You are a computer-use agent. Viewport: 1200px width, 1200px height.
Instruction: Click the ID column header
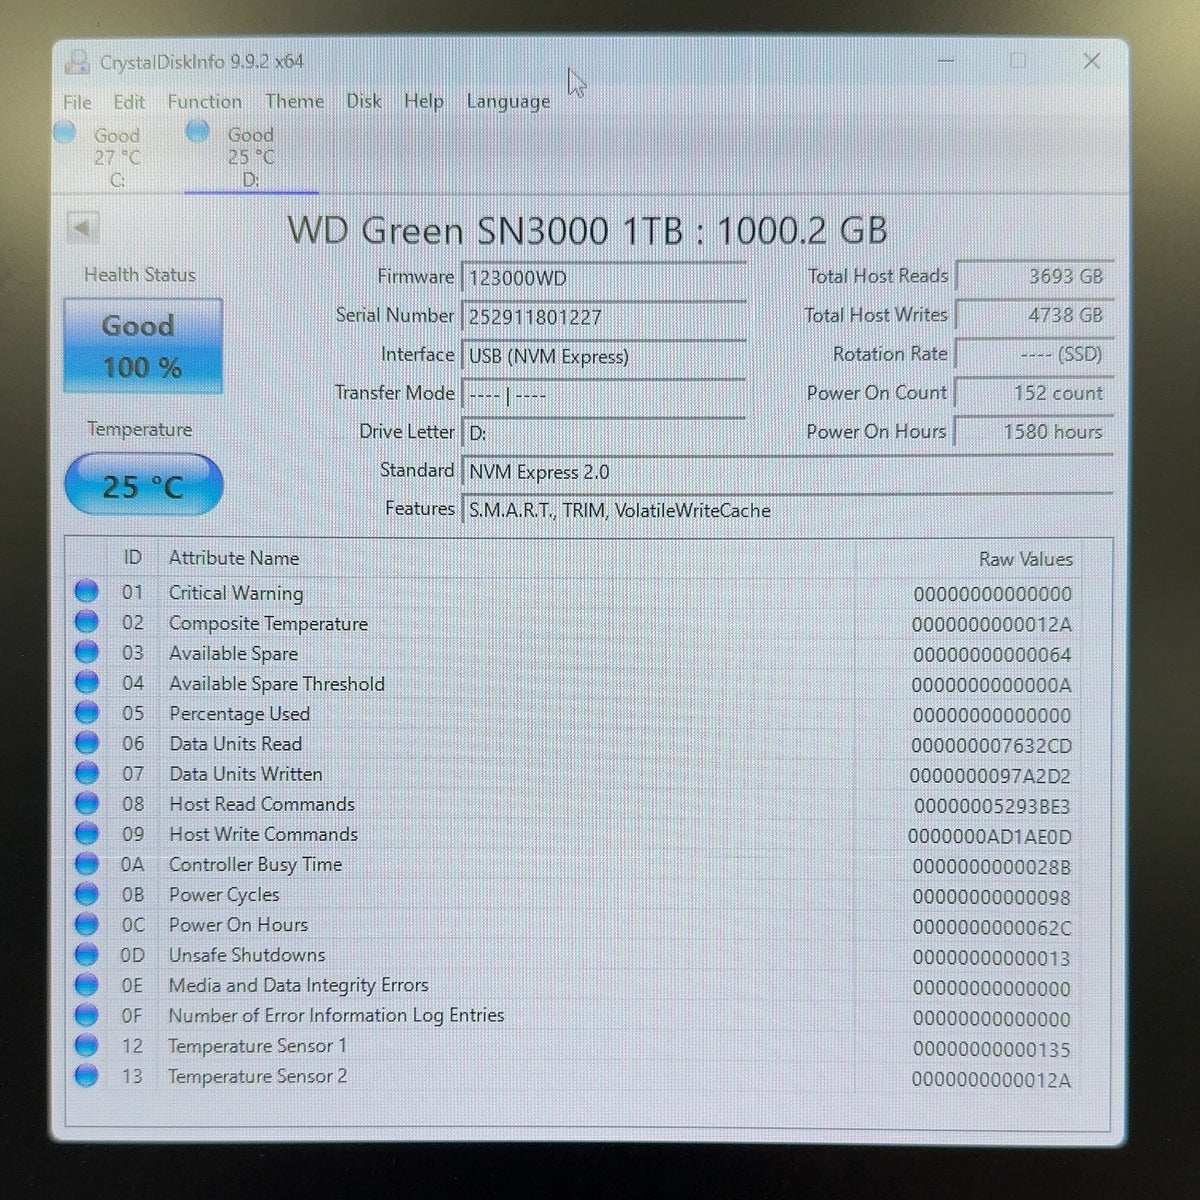tap(133, 558)
